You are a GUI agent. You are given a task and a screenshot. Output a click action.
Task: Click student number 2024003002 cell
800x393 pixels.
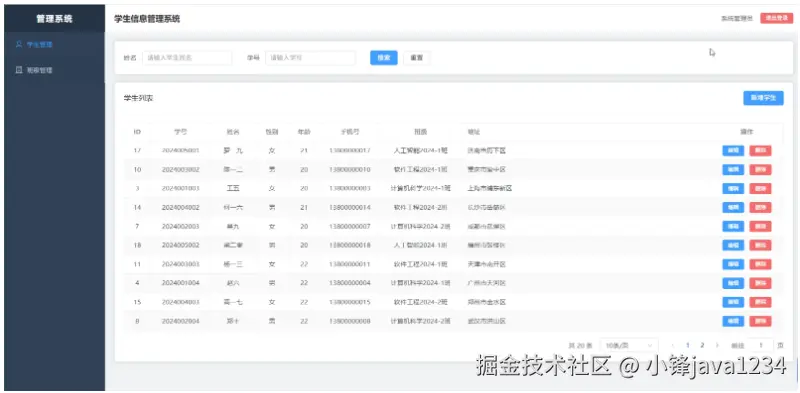(x=181, y=169)
